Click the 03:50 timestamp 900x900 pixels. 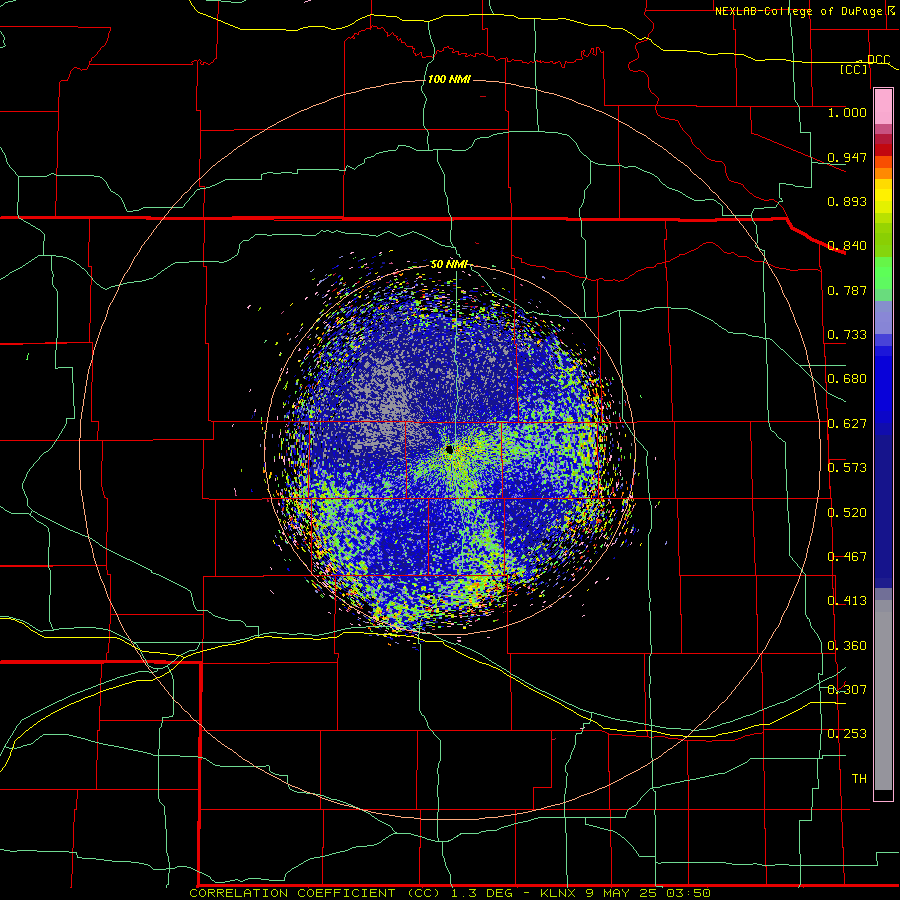(688, 893)
